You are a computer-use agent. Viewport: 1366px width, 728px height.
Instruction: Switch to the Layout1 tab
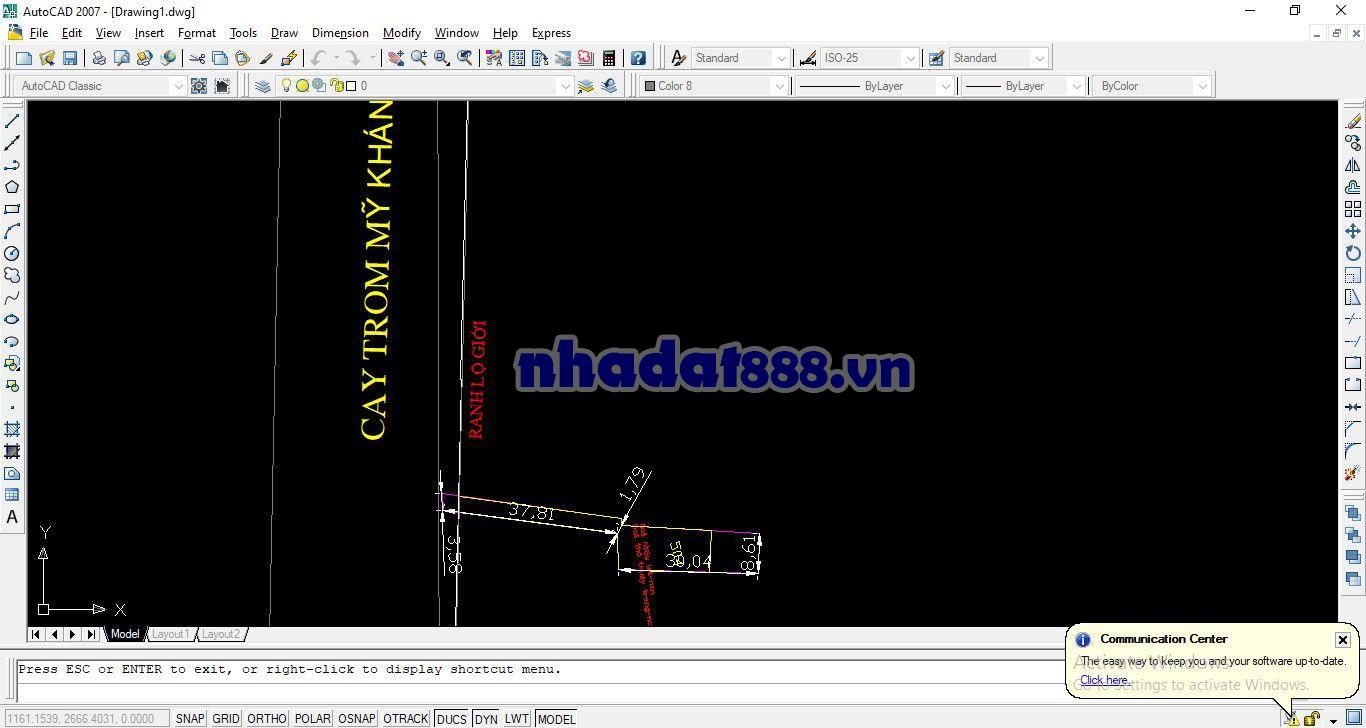pyautogui.click(x=170, y=634)
